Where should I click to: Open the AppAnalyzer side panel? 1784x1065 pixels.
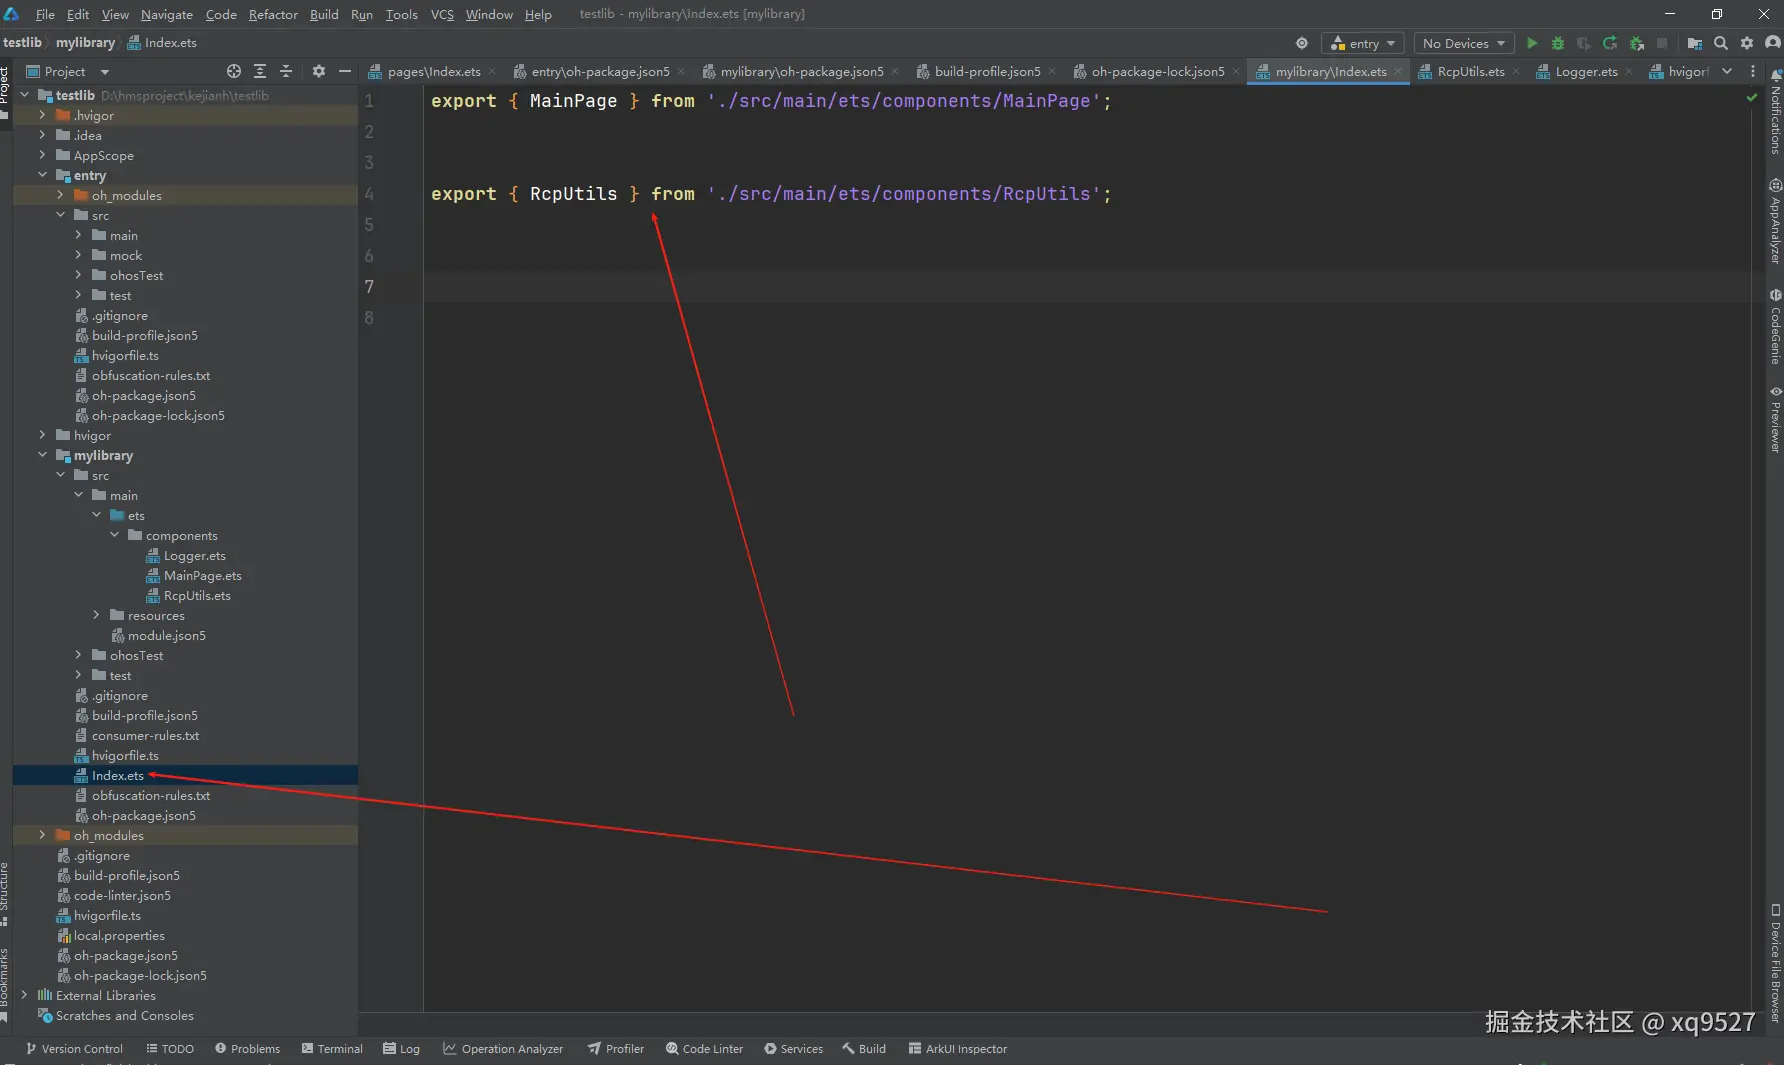coord(1775,221)
